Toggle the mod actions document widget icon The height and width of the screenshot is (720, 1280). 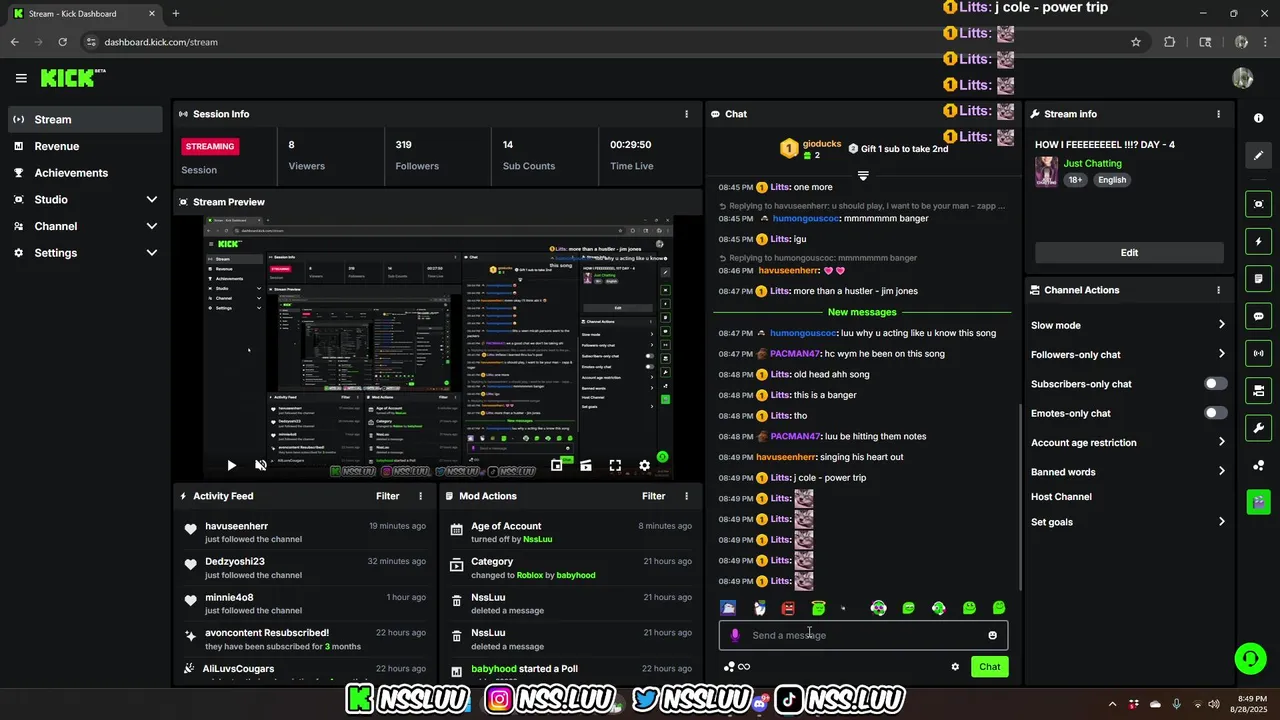(x=1258, y=278)
